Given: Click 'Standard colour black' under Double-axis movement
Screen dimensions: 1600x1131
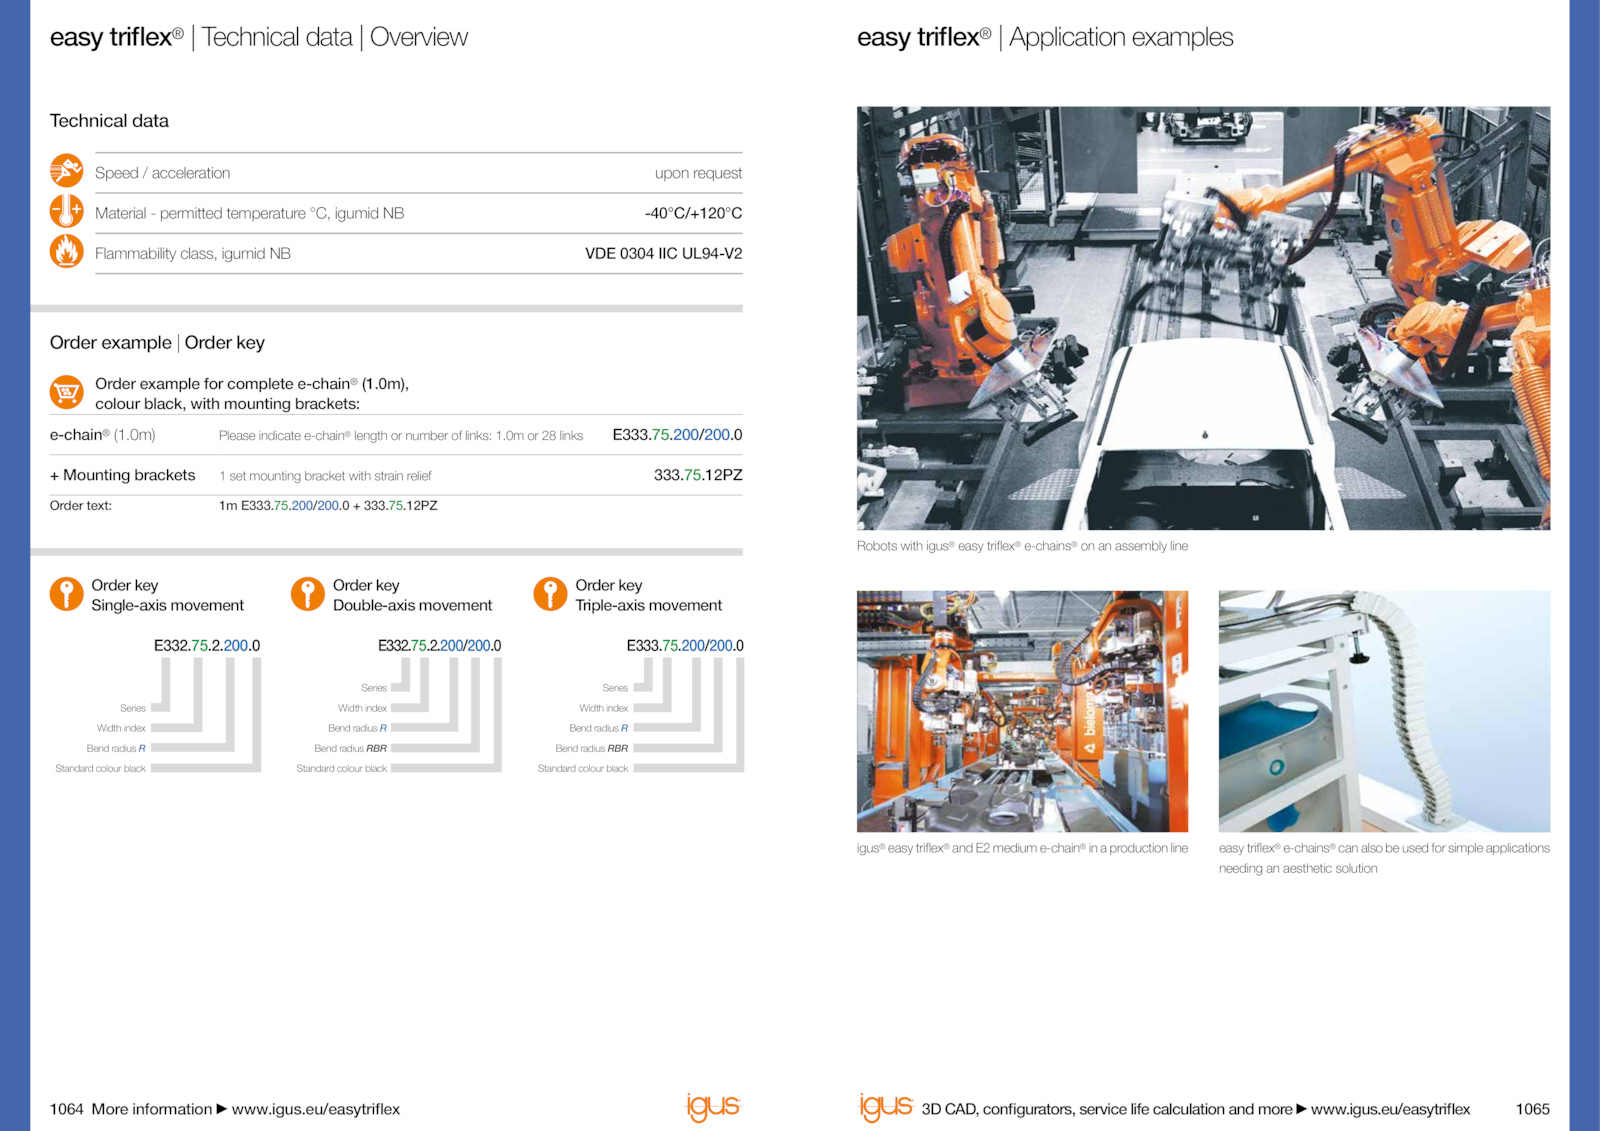Looking at the screenshot, I should (x=341, y=768).
